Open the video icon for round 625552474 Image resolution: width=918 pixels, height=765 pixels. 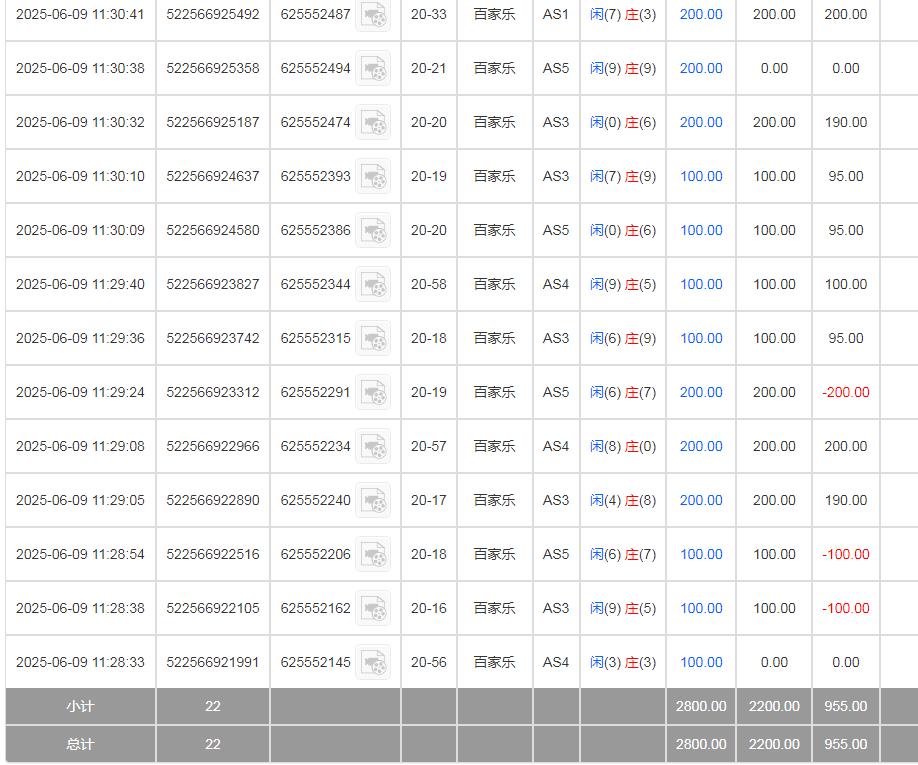click(374, 123)
